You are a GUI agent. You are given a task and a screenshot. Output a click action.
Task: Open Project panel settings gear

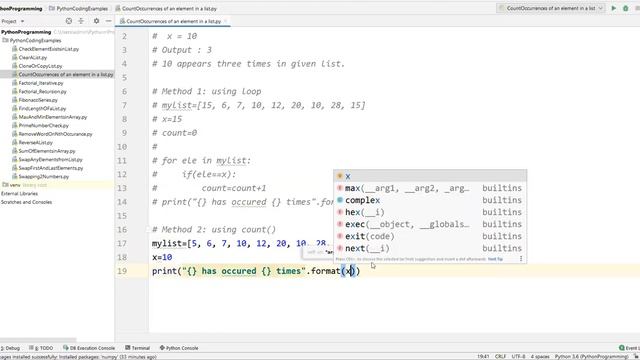pyautogui.click(x=96, y=21)
